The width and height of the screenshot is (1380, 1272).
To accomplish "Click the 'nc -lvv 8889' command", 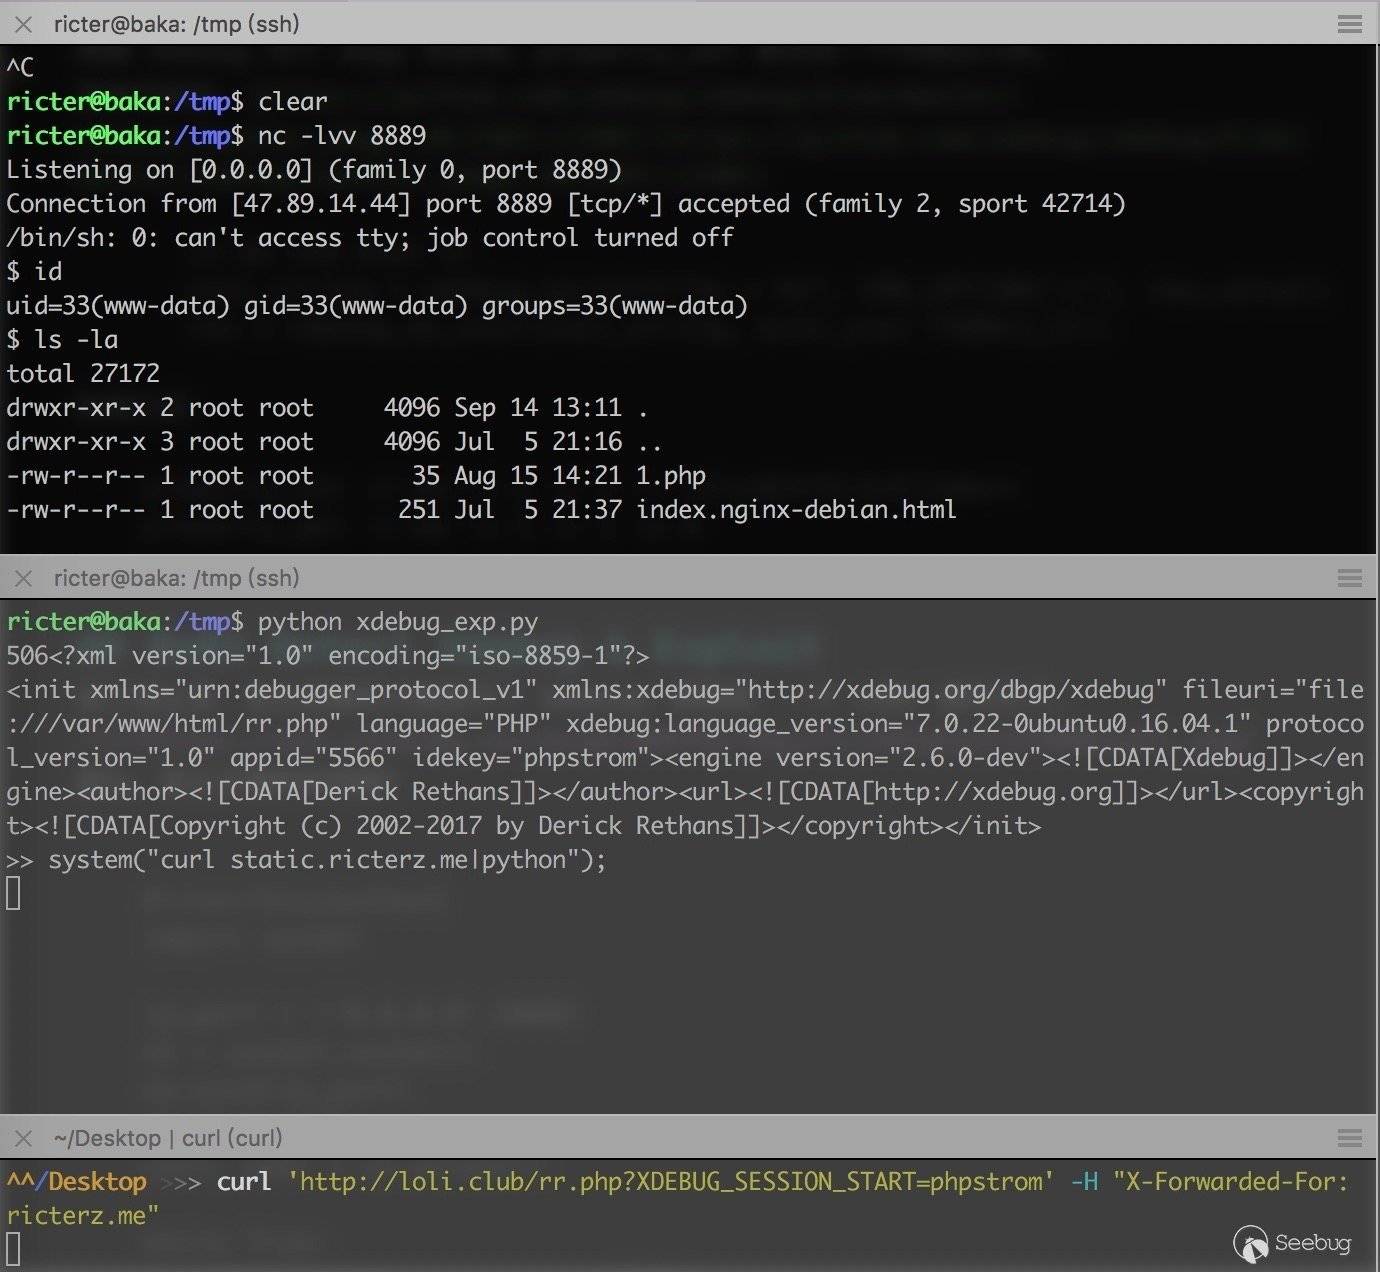I will pyautogui.click(x=342, y=135).
